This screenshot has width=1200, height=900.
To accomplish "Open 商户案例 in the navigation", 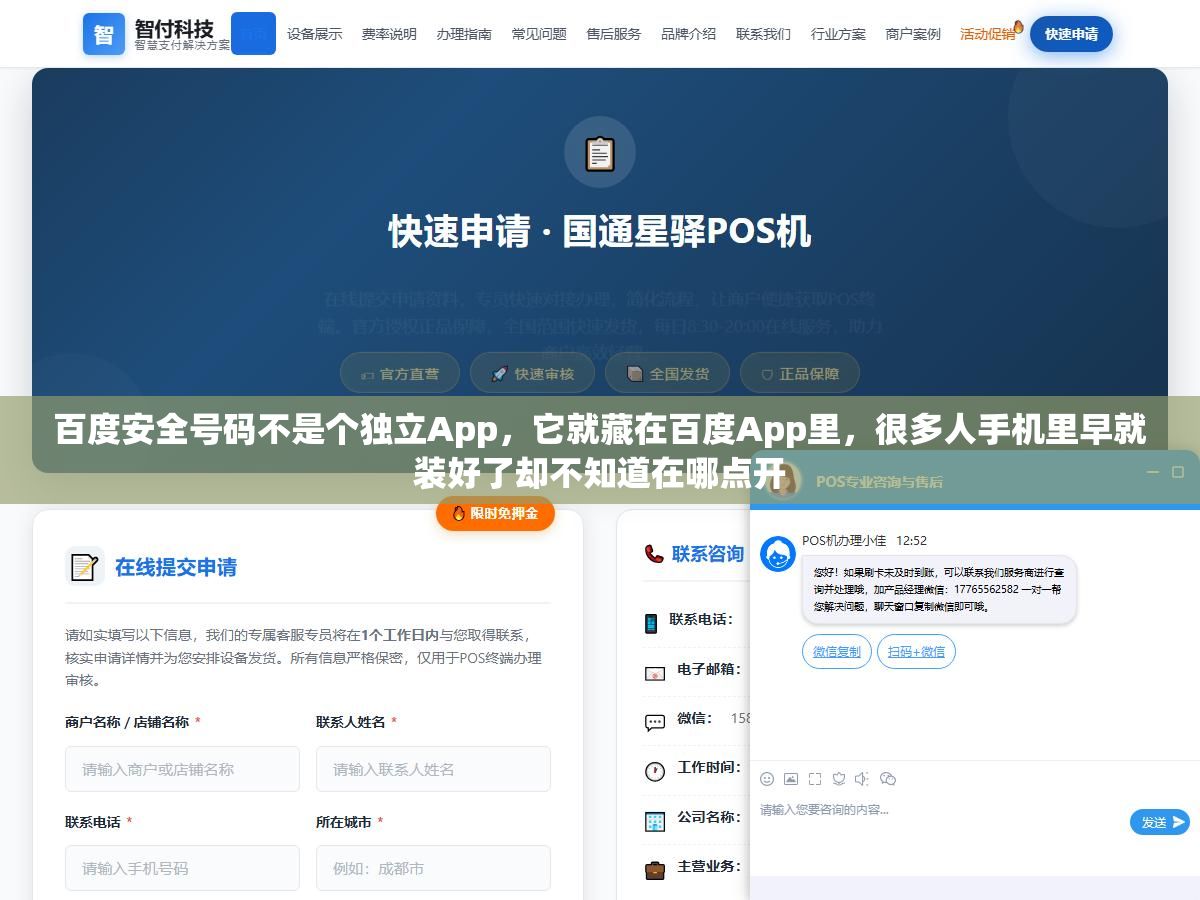I will (913, 34).
